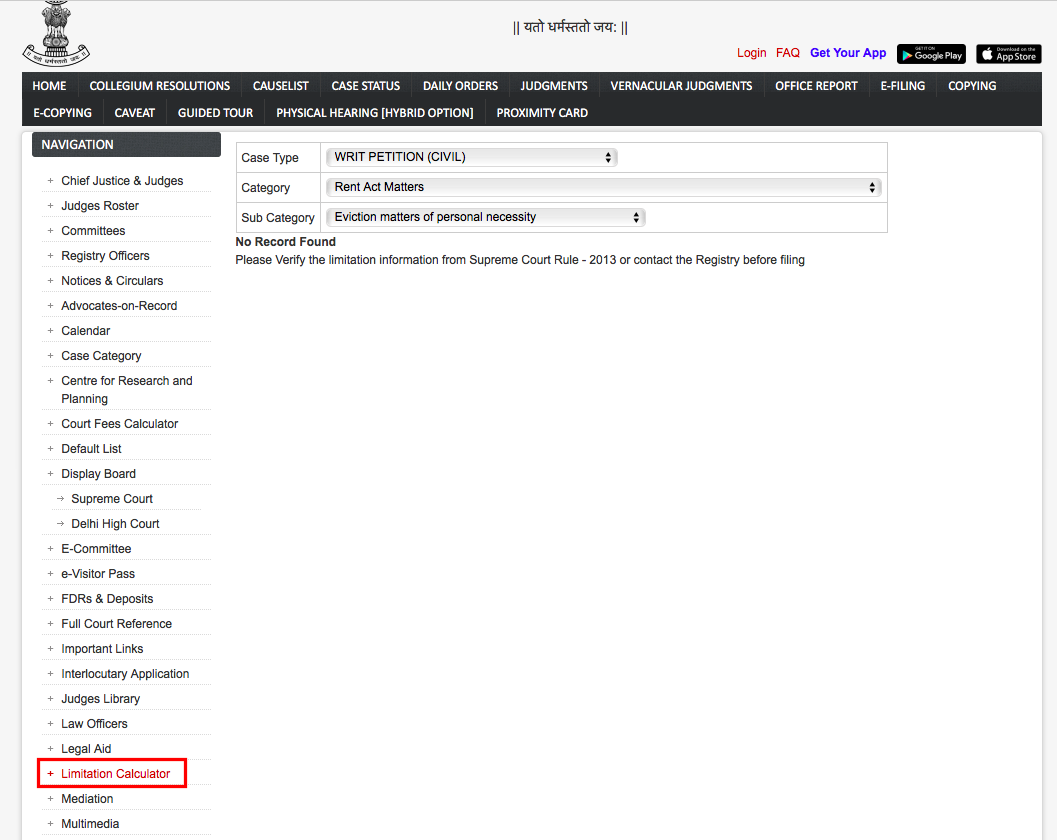The height and width of the screenshot is (840, 1057).
Task: Go to the HOME menu item
Action: [49, 86]
